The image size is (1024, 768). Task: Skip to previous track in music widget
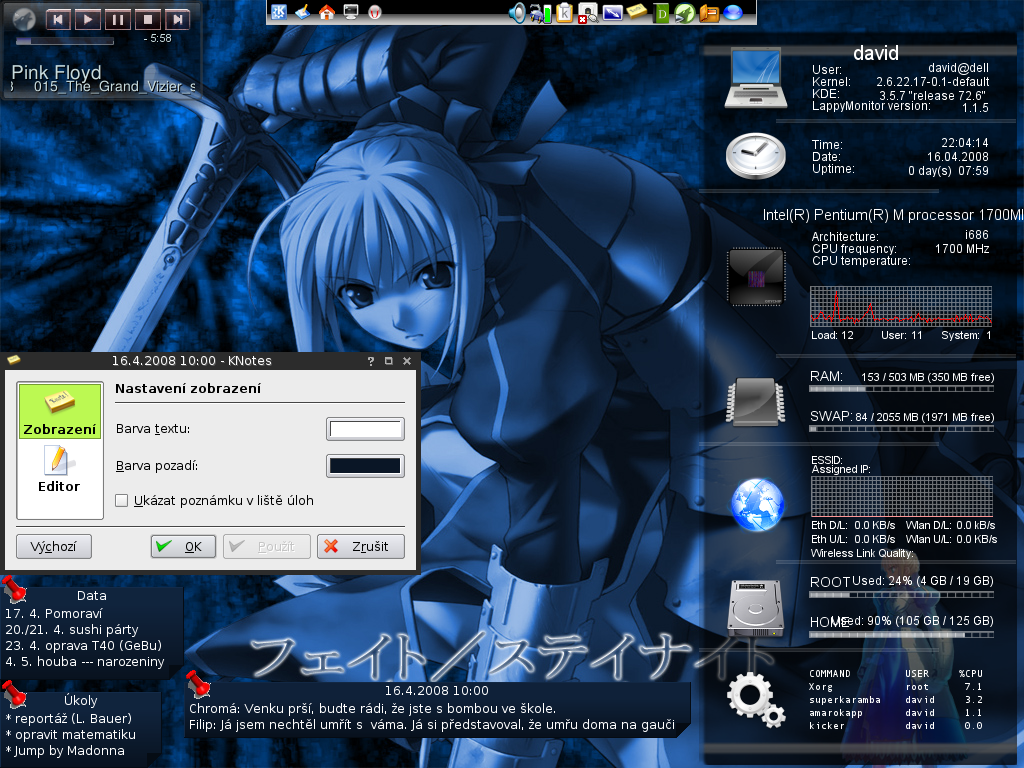58,19
